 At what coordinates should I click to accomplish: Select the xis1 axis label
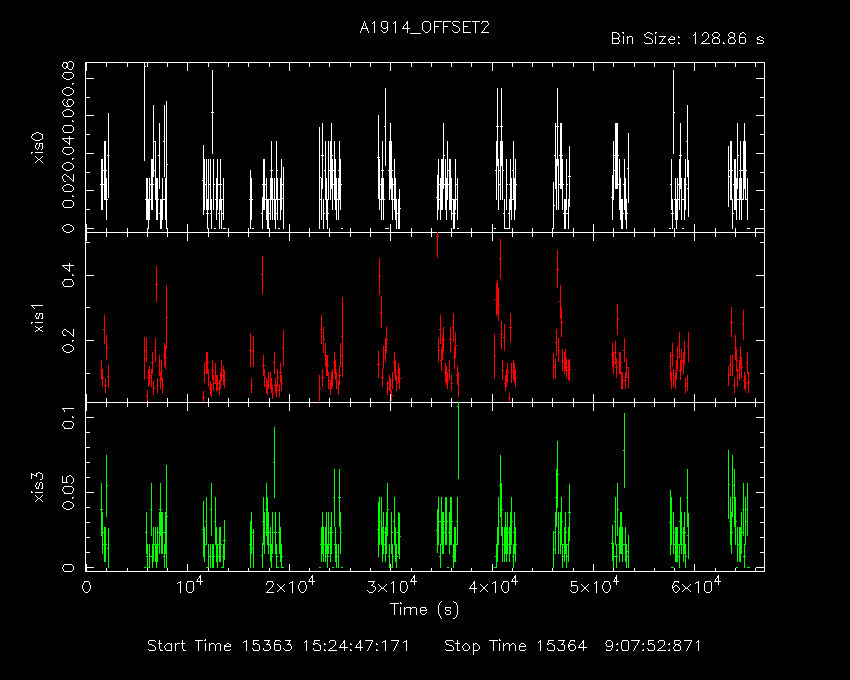pos(39,318)
